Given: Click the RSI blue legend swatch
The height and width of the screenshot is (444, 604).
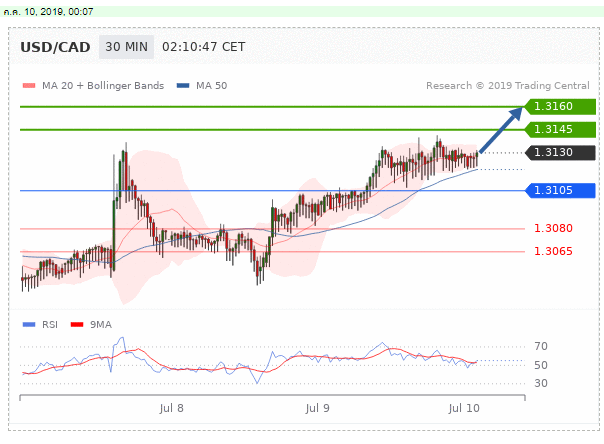Looking at the screenshot, I should 29,325.
